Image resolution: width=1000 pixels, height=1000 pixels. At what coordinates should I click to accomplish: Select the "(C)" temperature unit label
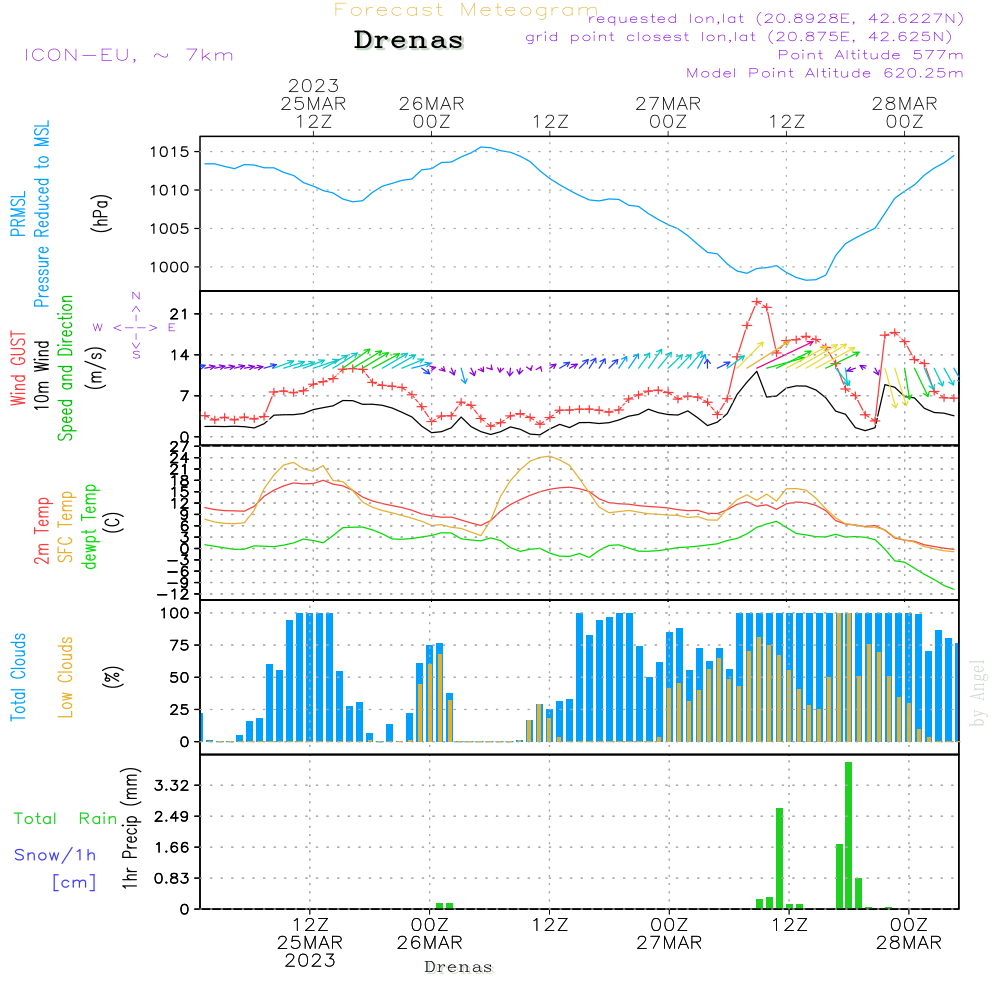click(x=114, y=522)
